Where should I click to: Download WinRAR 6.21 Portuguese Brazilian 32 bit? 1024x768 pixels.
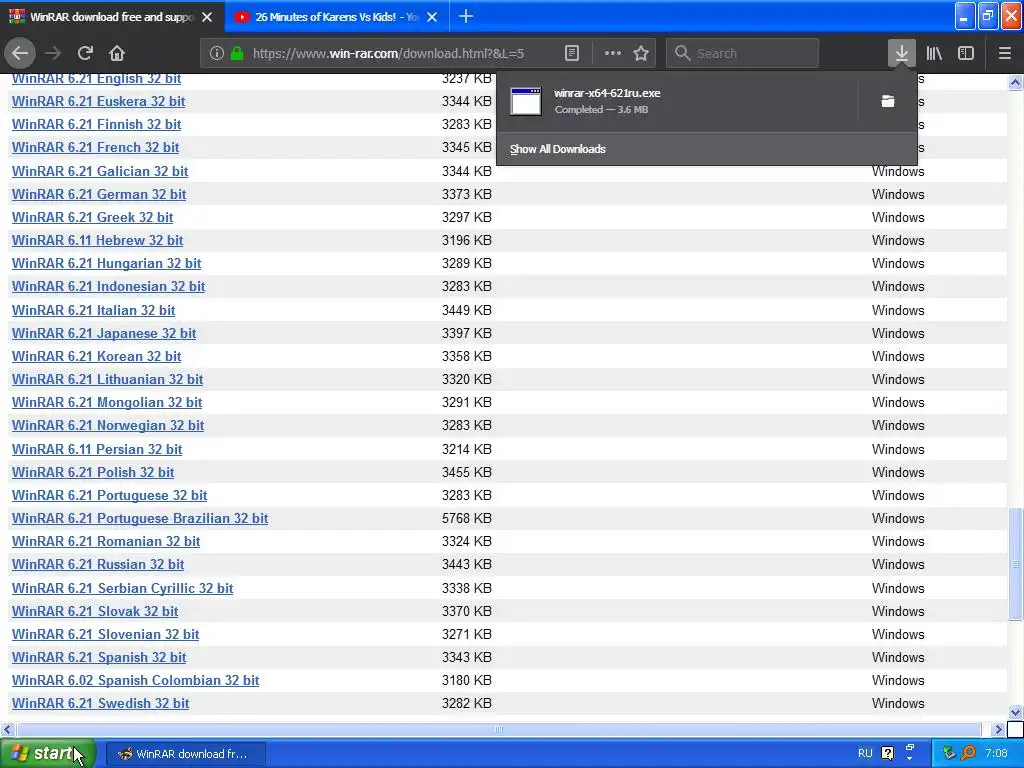(x=140, y=519)
